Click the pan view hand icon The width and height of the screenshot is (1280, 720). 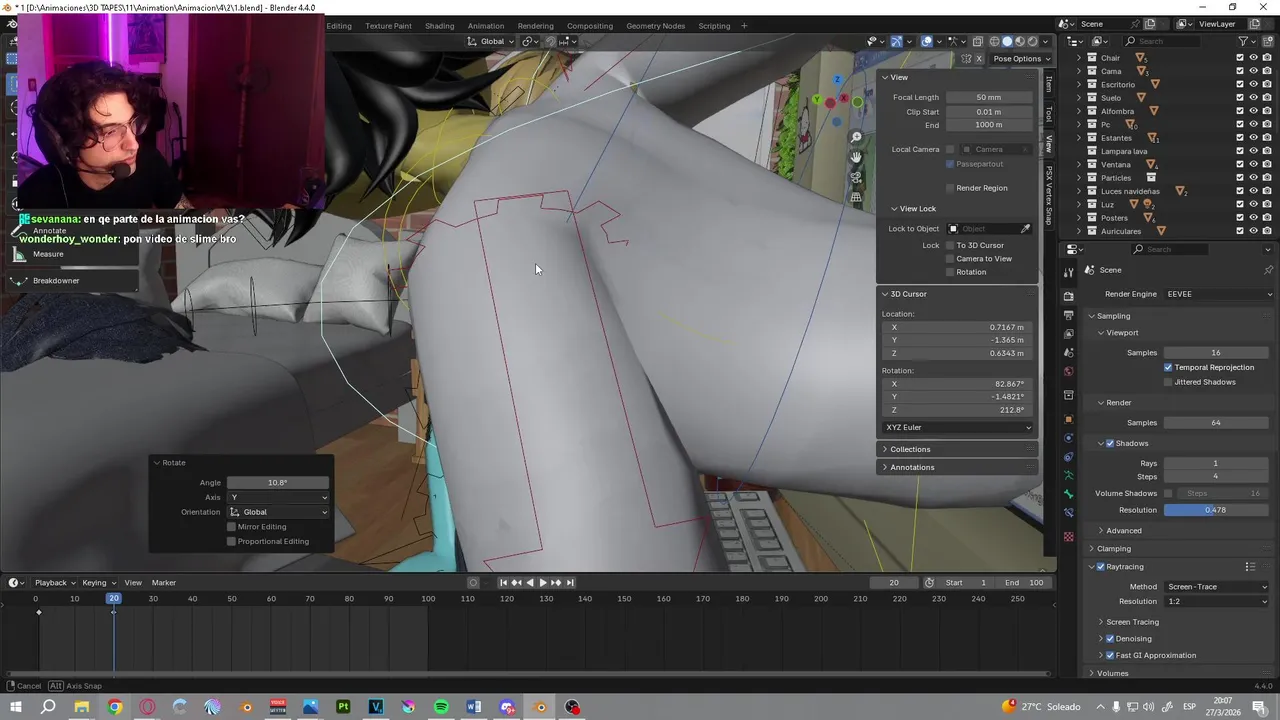point(856,157)
